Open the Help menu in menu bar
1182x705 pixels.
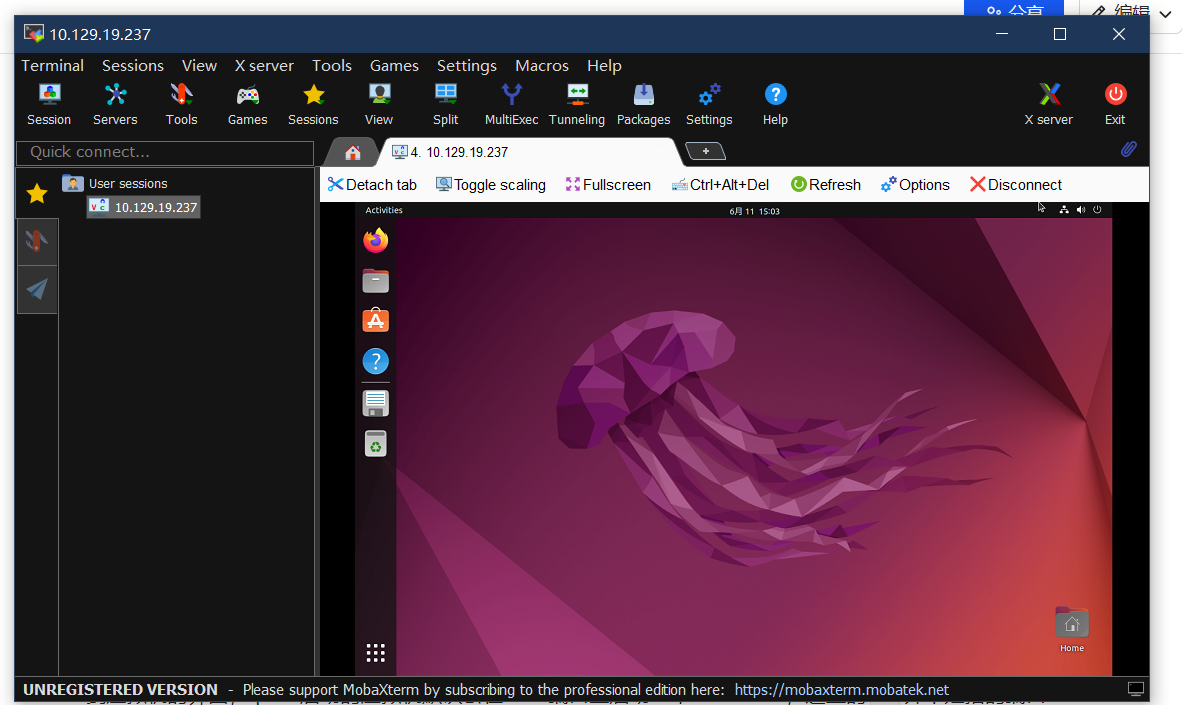604,66
